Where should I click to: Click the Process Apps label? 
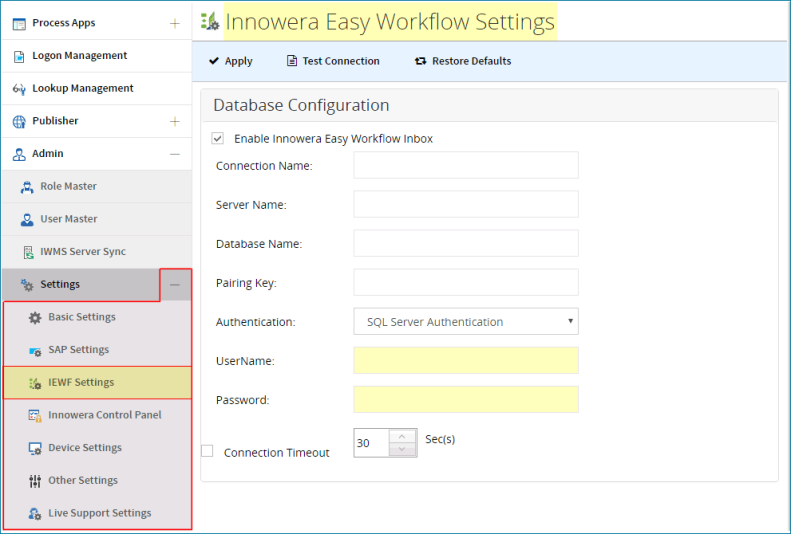pos(64,23)
